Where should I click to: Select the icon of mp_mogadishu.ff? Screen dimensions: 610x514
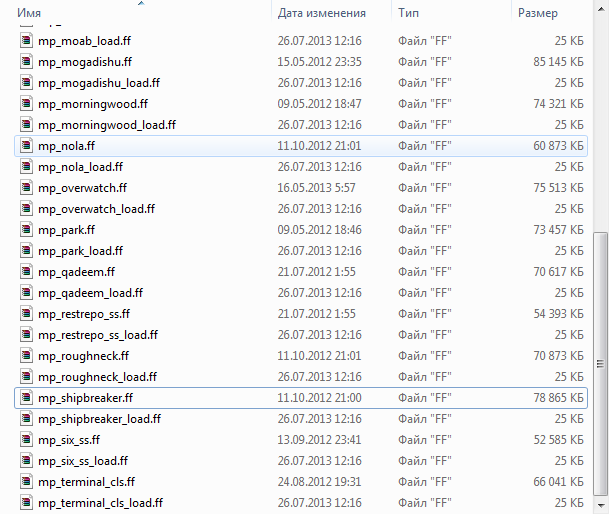[26, 62]
